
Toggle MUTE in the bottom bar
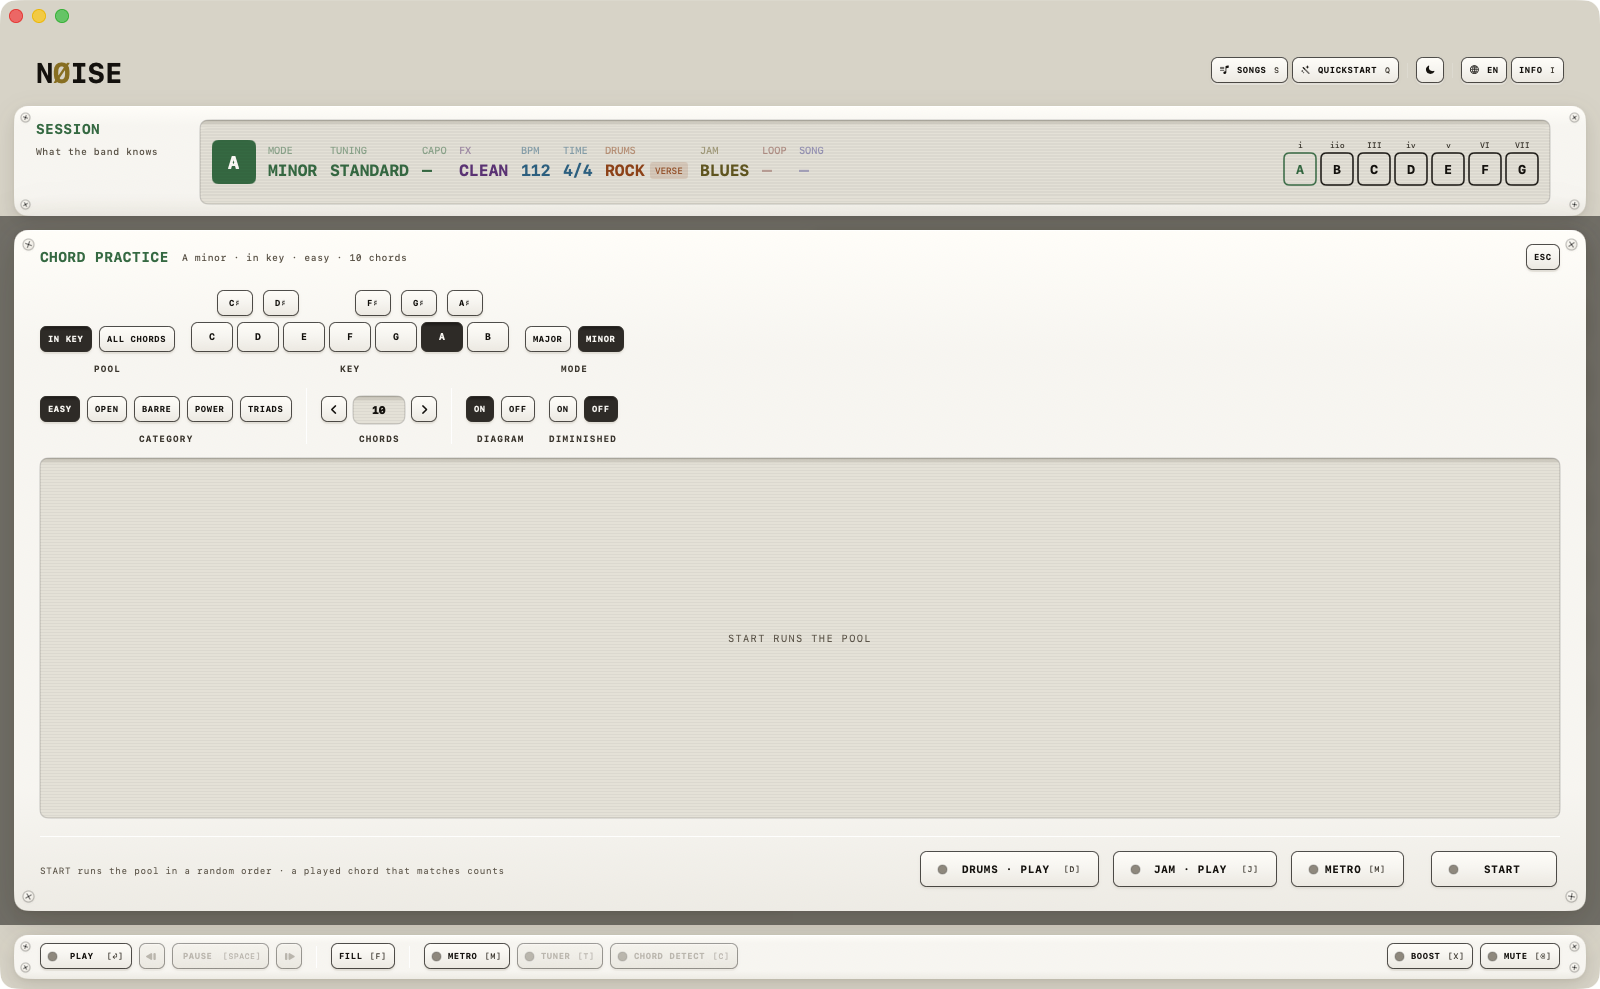1520,956
